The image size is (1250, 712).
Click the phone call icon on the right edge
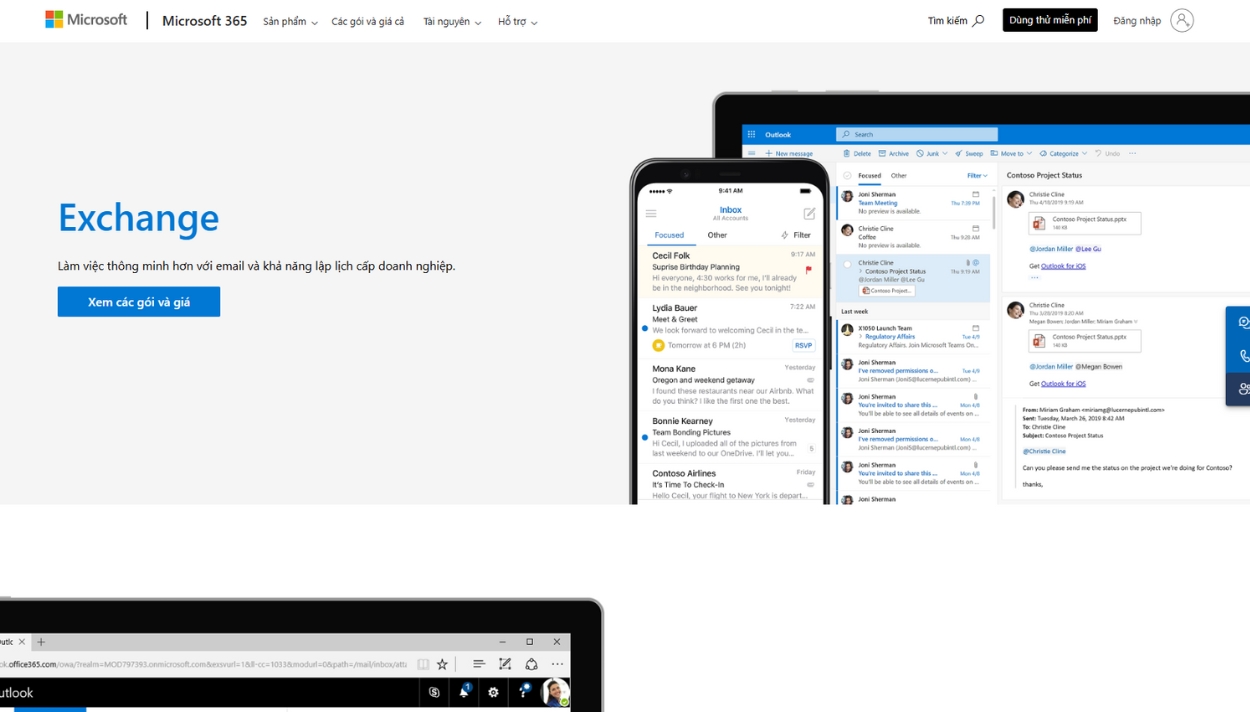point(1243,354)
